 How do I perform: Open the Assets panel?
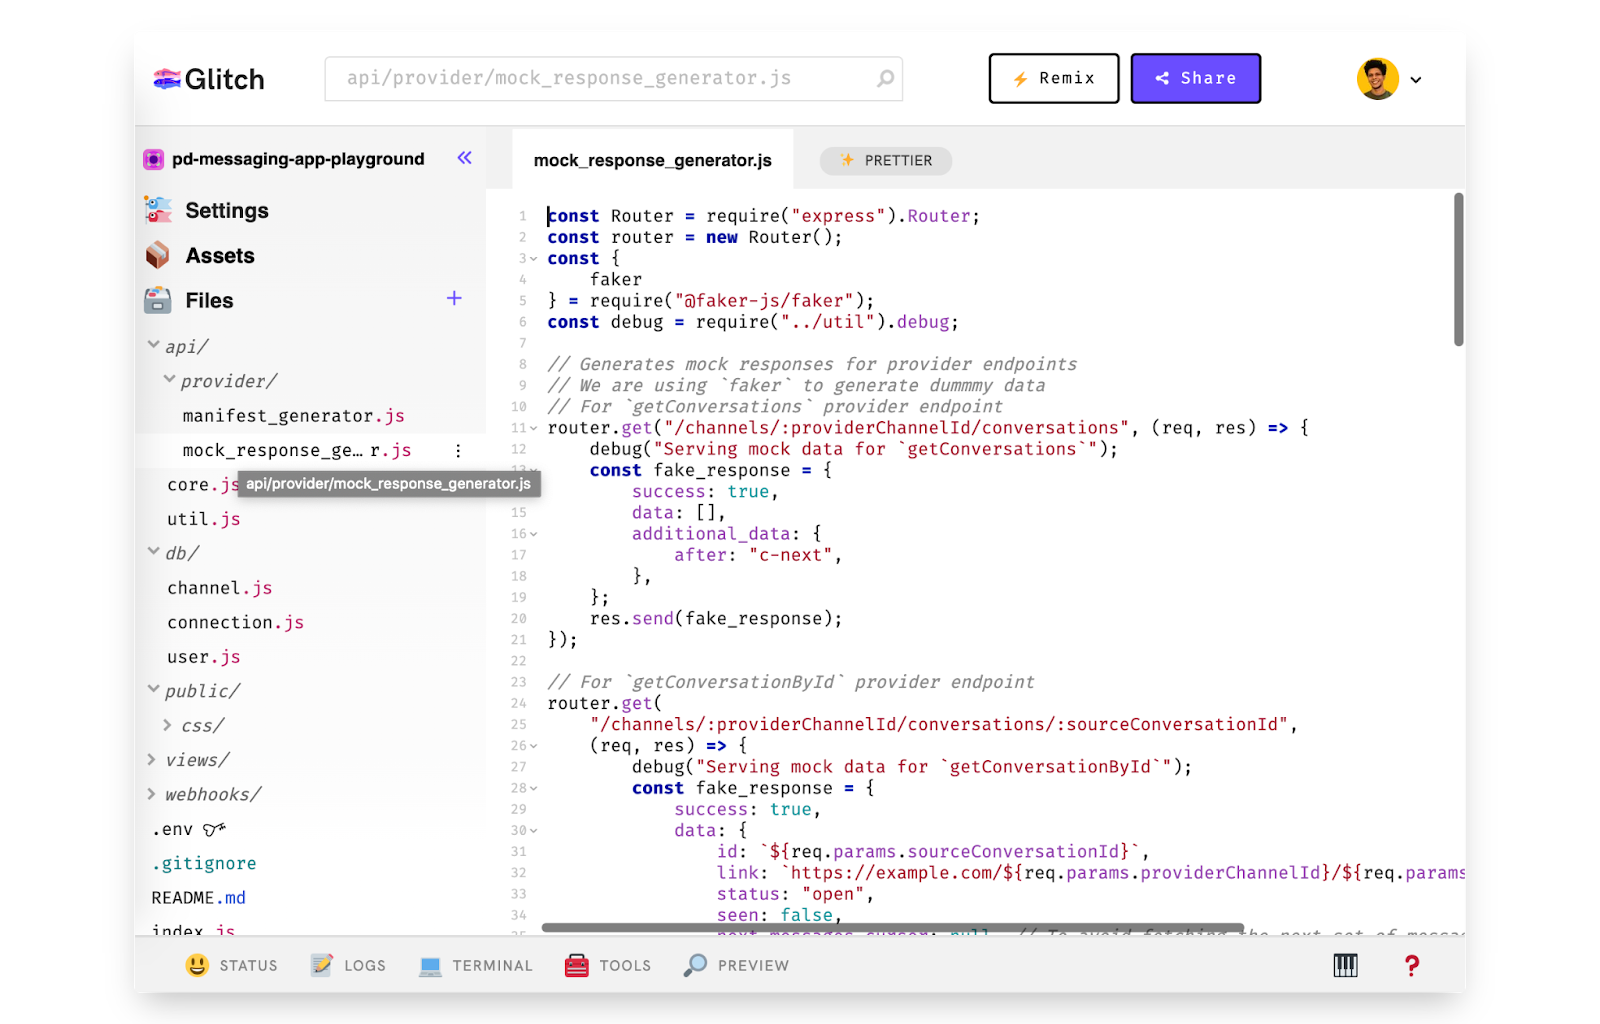[x=219, y=255]
